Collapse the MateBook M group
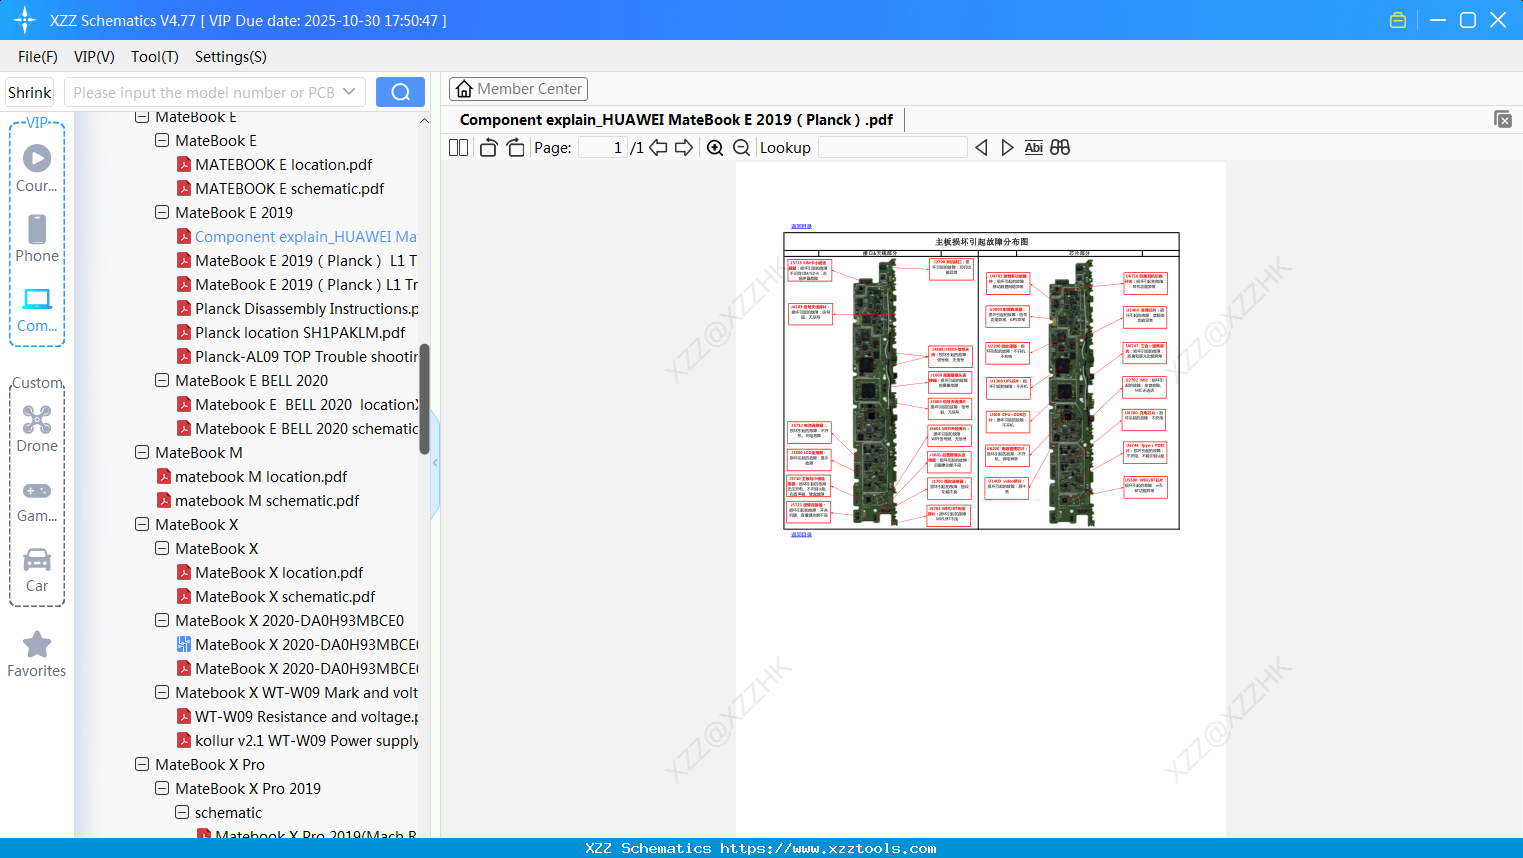This screenshot has height=858, width=1523. (142, 453)
